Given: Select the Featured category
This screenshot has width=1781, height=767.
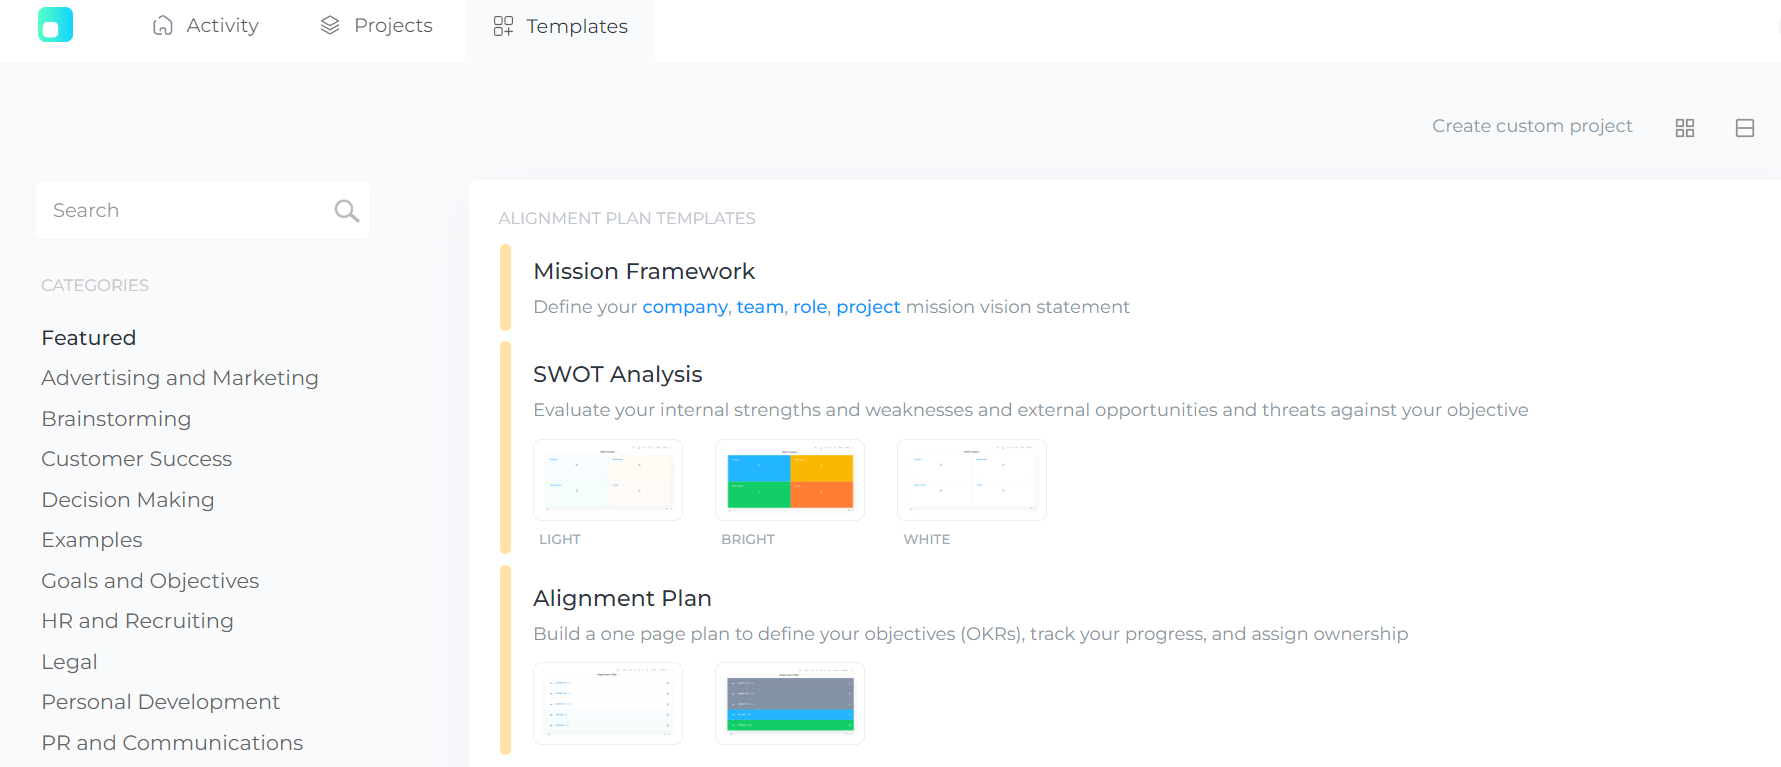Looking at the screenshot, I should pos(88,338).
